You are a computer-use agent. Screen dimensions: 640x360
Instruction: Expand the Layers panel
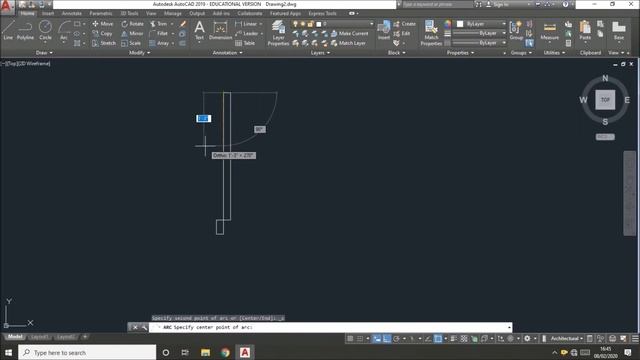[320, 53]
